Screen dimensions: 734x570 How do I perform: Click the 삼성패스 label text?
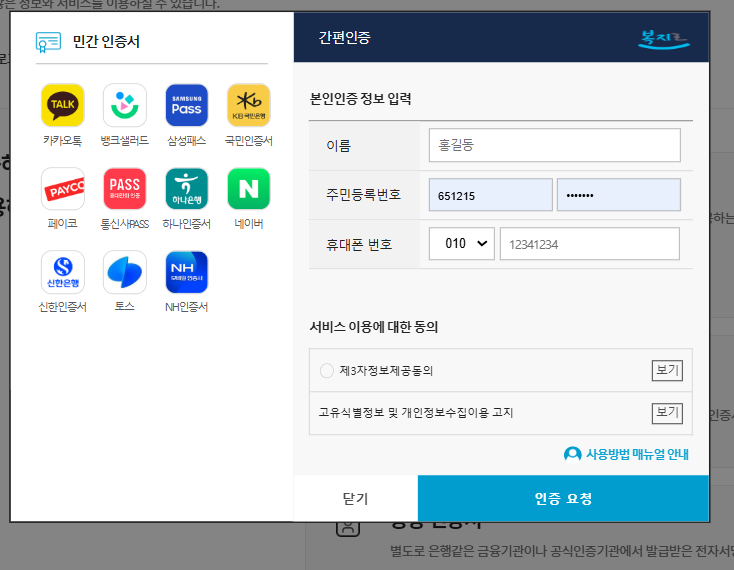(x=187, y=140)
